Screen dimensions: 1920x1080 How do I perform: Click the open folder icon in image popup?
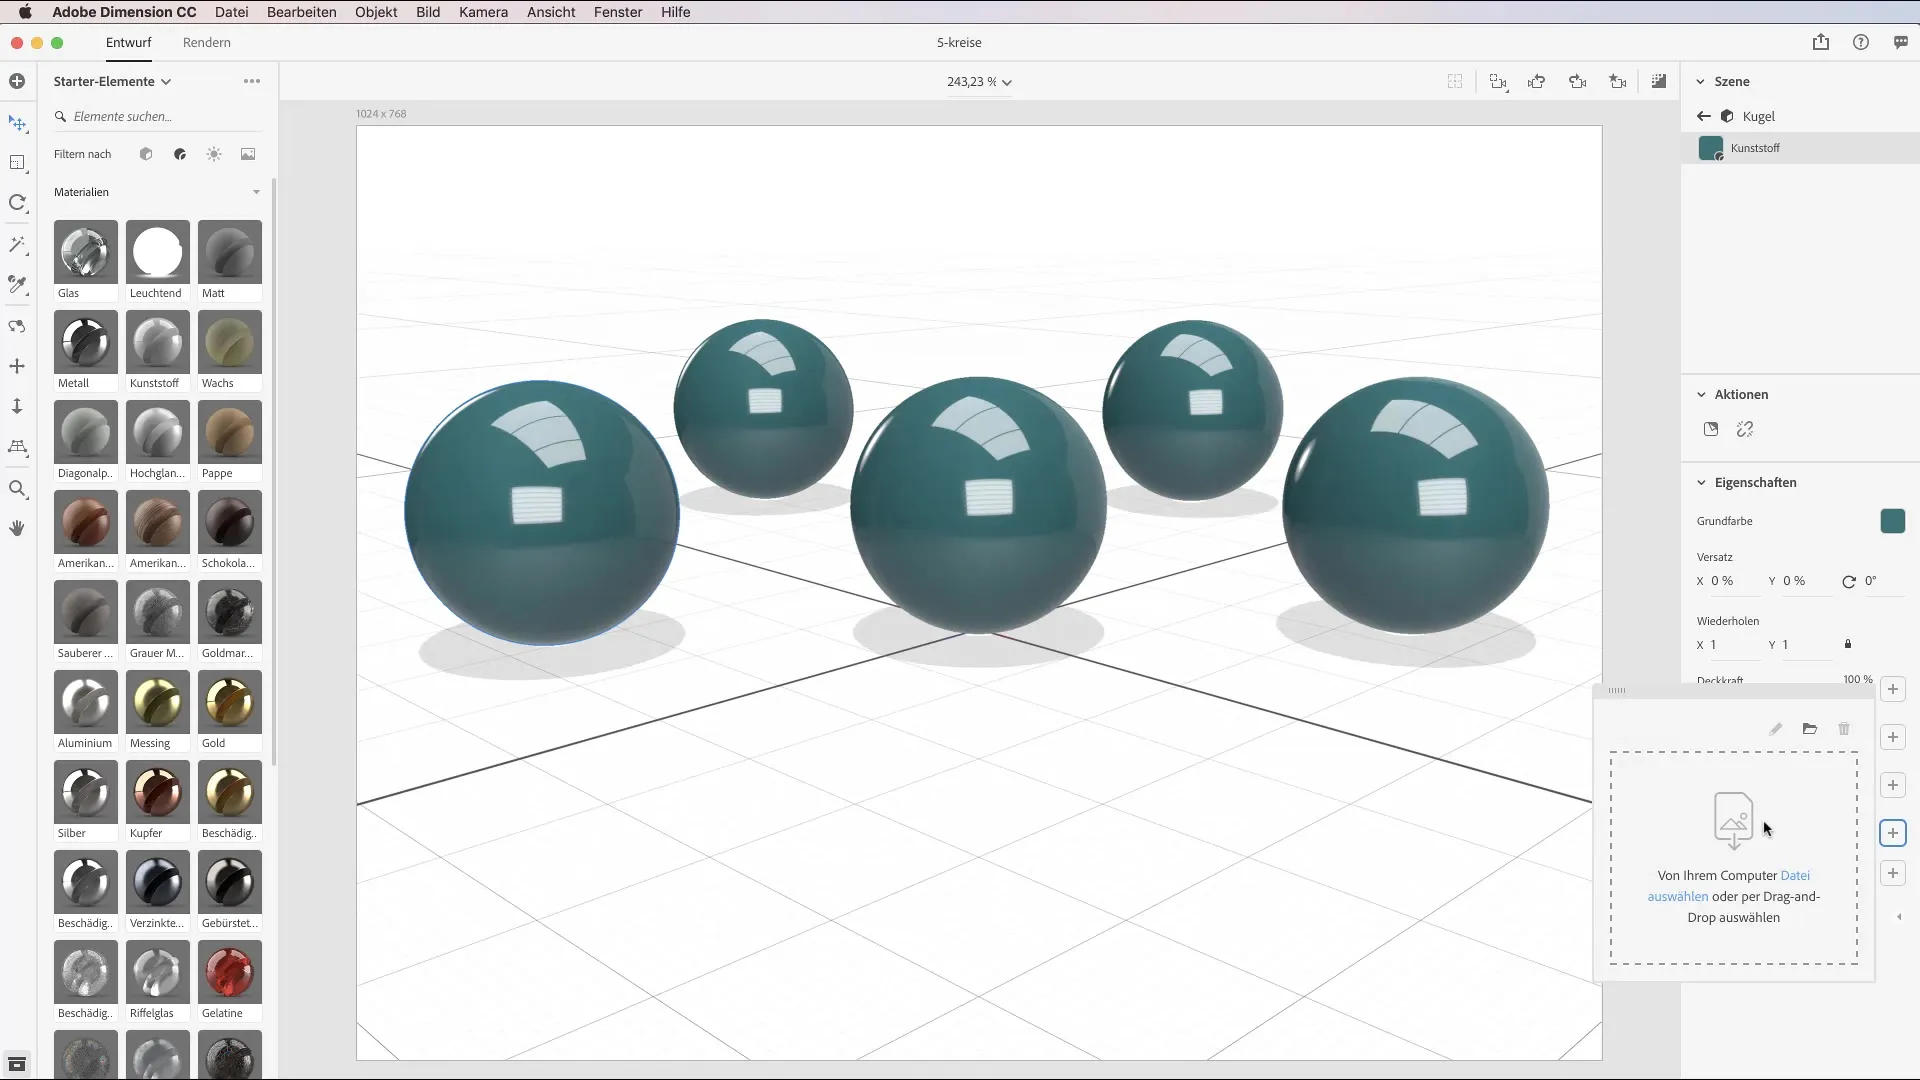point(1809,729)
